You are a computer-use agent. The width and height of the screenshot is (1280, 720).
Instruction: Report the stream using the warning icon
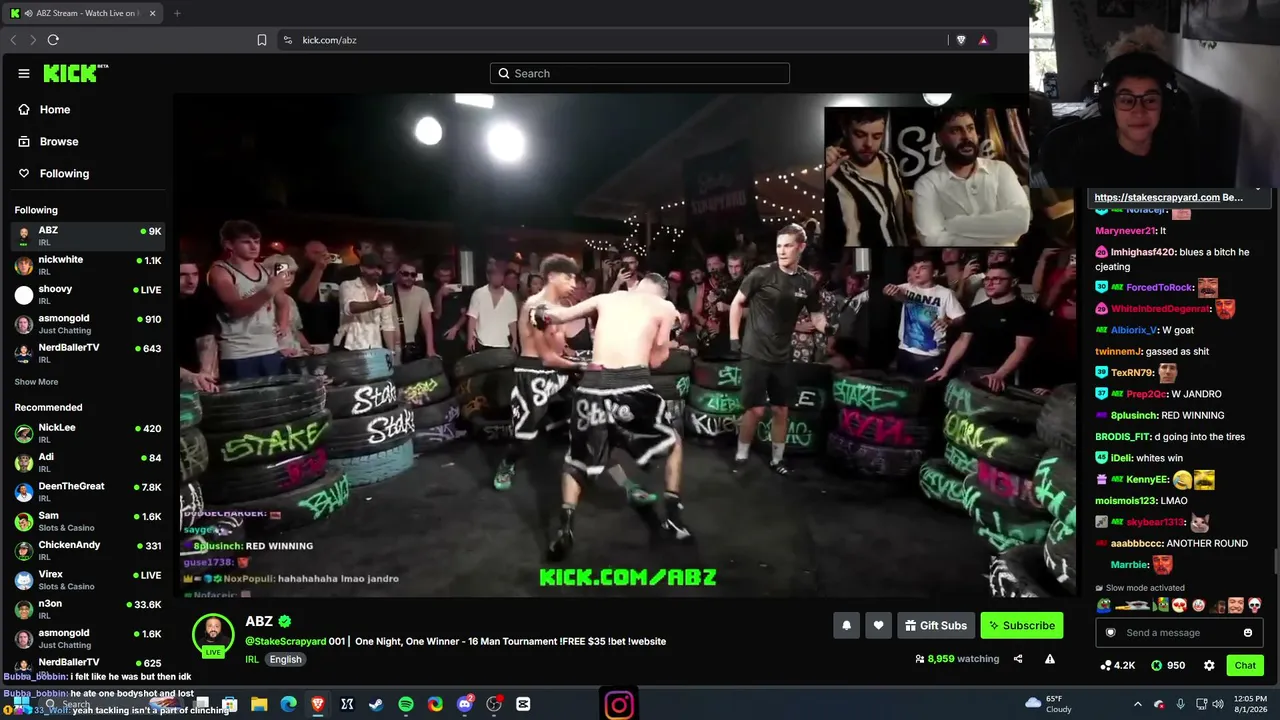pyautogui.click(x=1050, y=659)
